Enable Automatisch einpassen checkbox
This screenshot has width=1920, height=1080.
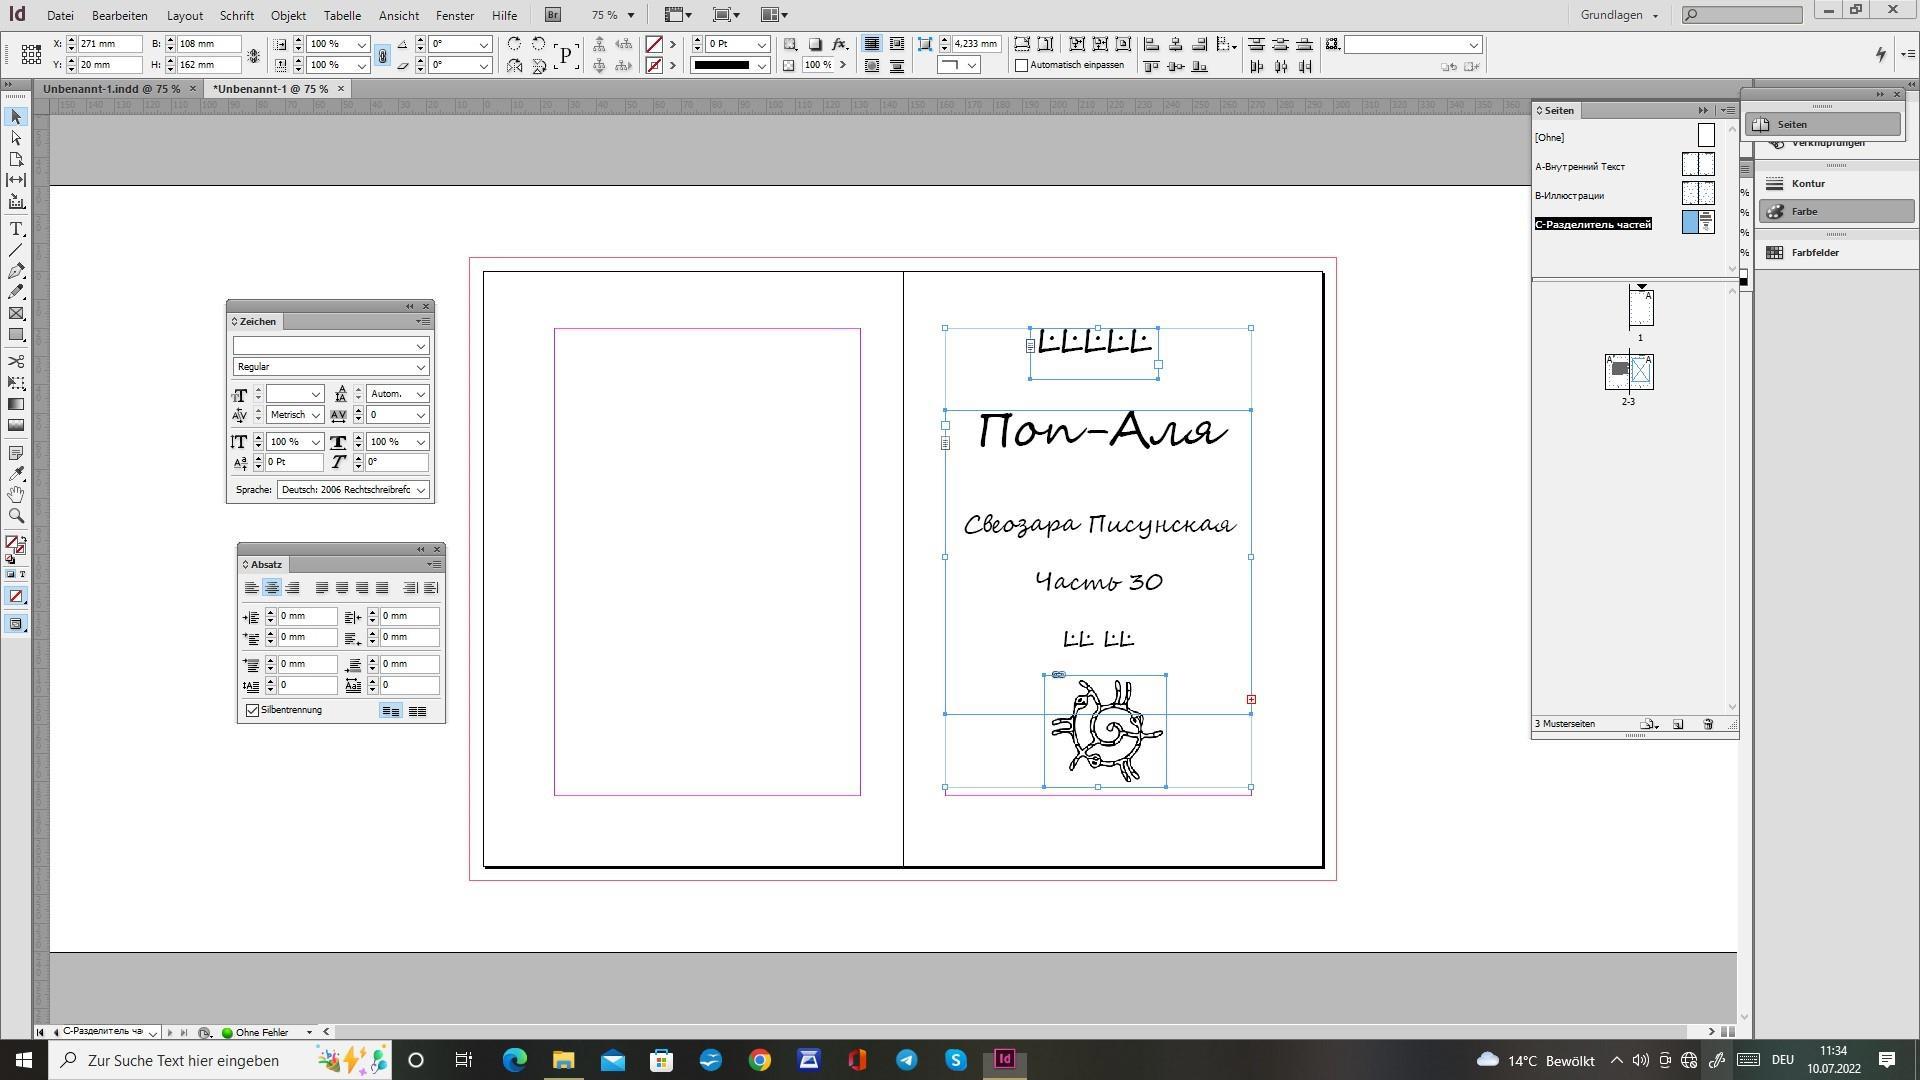1021,65
